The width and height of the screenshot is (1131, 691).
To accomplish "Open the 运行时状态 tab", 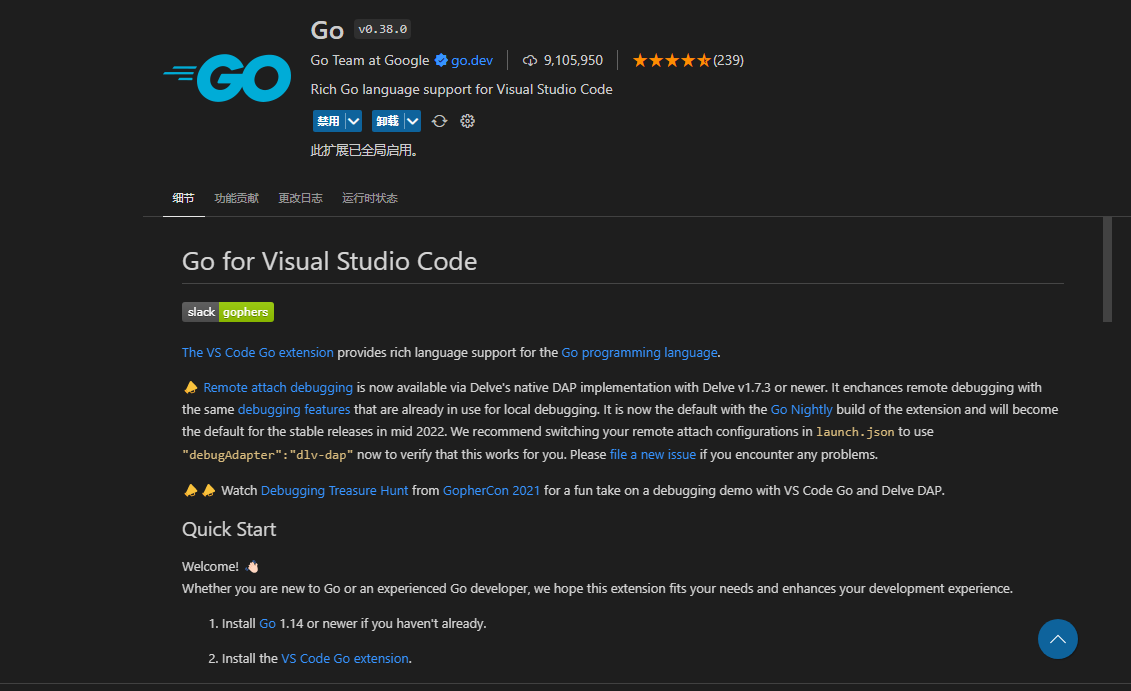I will (x=370, y=197).
